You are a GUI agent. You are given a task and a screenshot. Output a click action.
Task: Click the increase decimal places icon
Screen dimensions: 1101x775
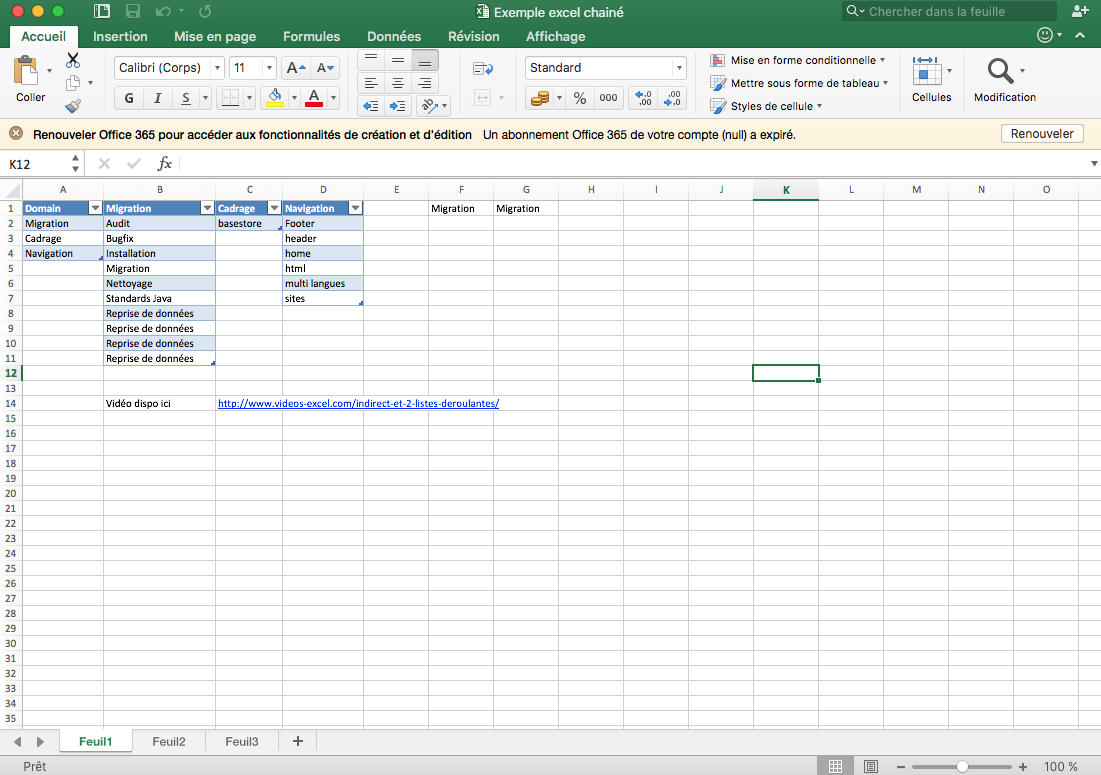pyautogui.click(x=643, y=98)
